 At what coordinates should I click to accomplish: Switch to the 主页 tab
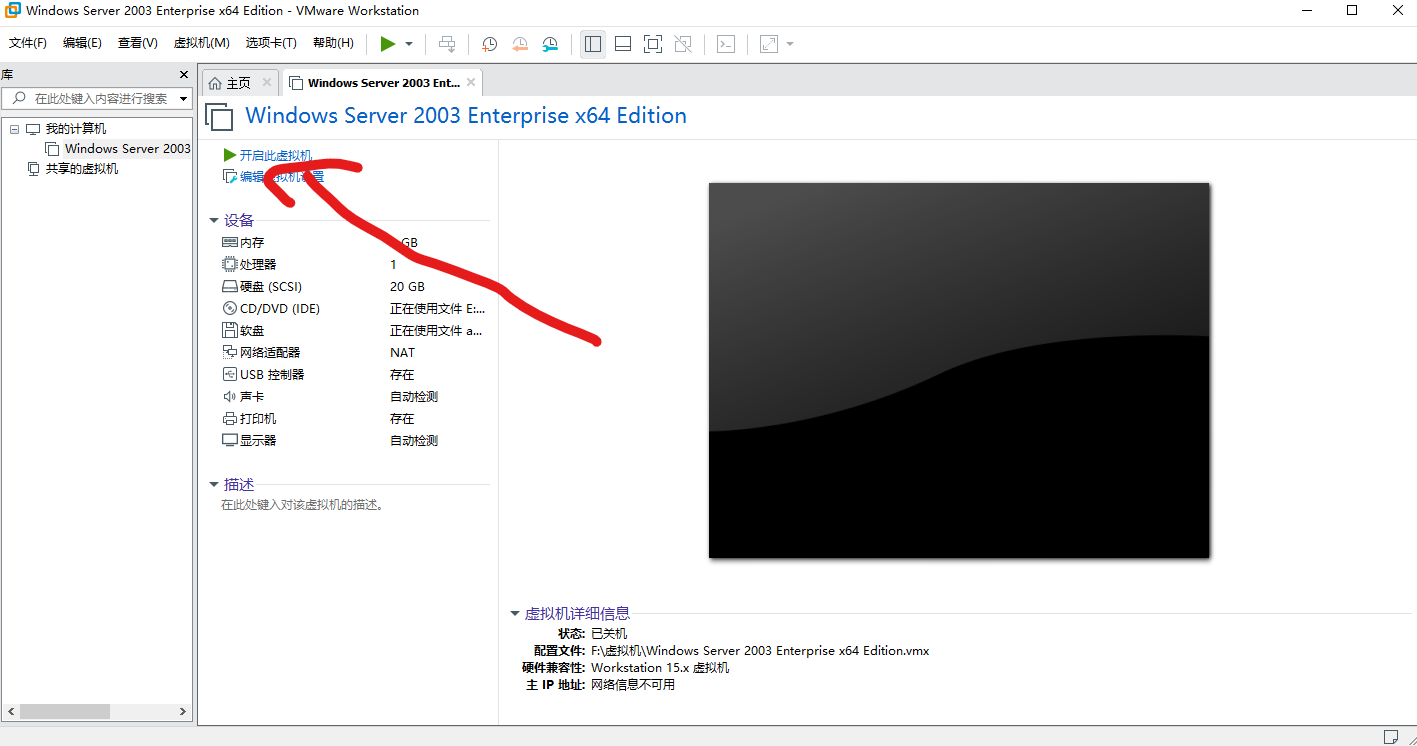(230, 83)
